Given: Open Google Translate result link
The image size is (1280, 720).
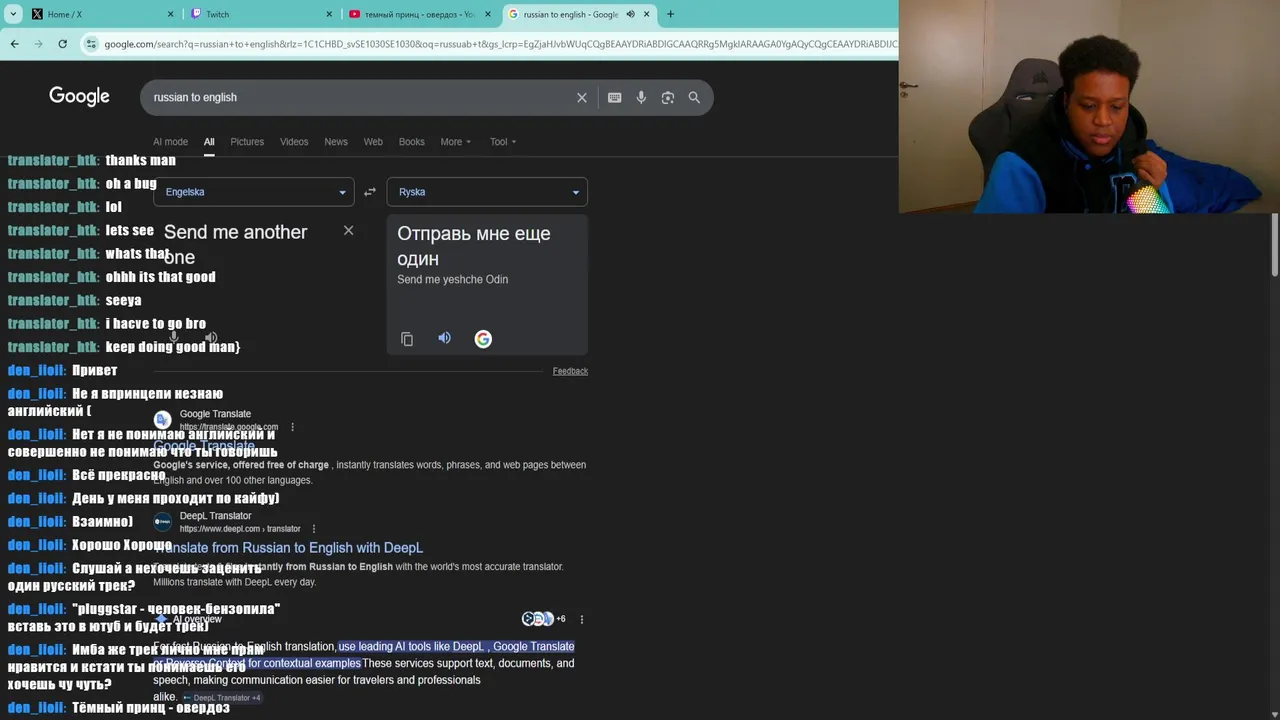Looking at the screenshot, I should point(204,446).
